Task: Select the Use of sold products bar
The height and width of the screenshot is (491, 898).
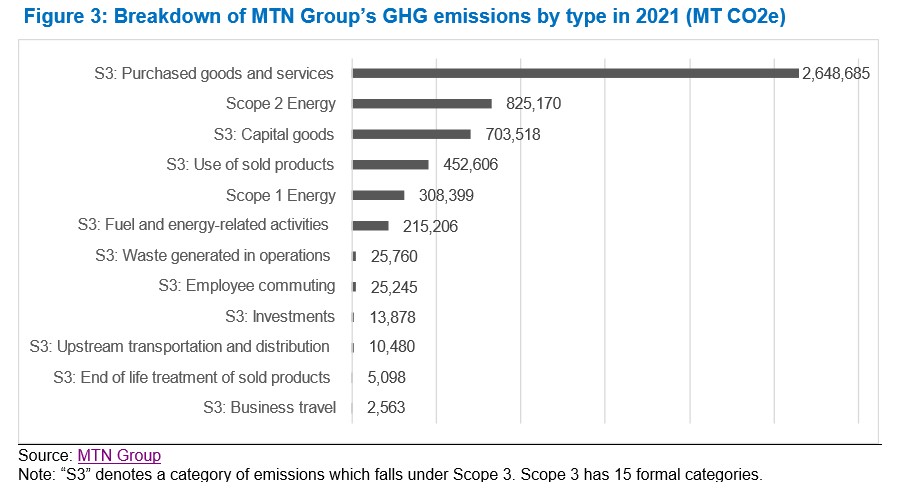Action: coord(390,165)
